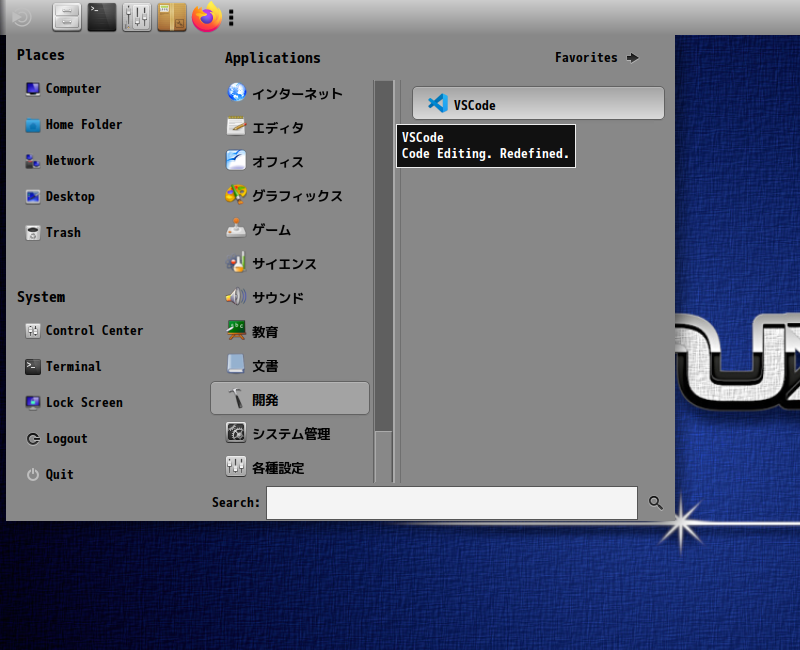Open Control Center from the System list
This screenshot has width=800, height=650.
point(84,331)
